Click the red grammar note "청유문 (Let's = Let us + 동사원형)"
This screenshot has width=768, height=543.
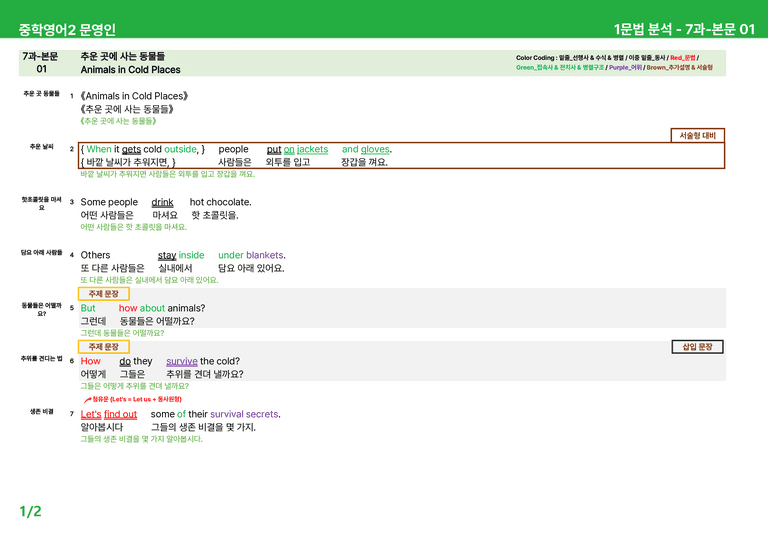(x=137, y=399)
